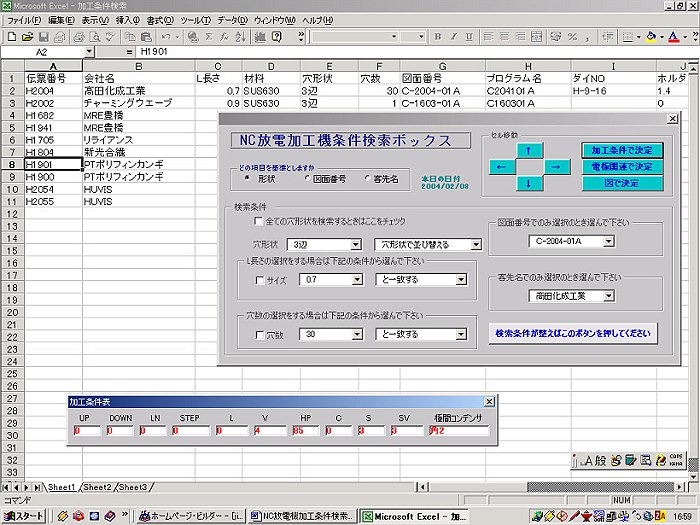700x525 pixels.
Task: Click the Excel Help question mark icon
Action: [279, 37]
